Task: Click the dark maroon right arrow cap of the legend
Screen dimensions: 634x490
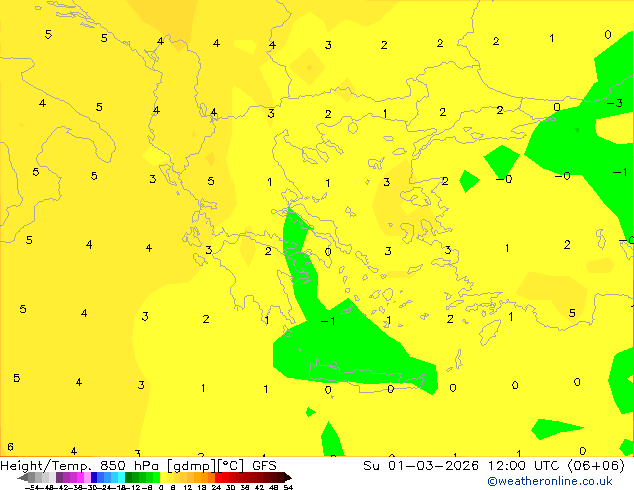Action: coord(288,477)
